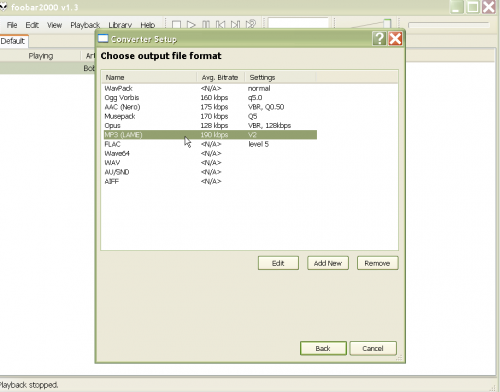500x392 pixels.
Task: Click the 'VBR, Q0.50' settings value
Action: (x=266, y=107)
